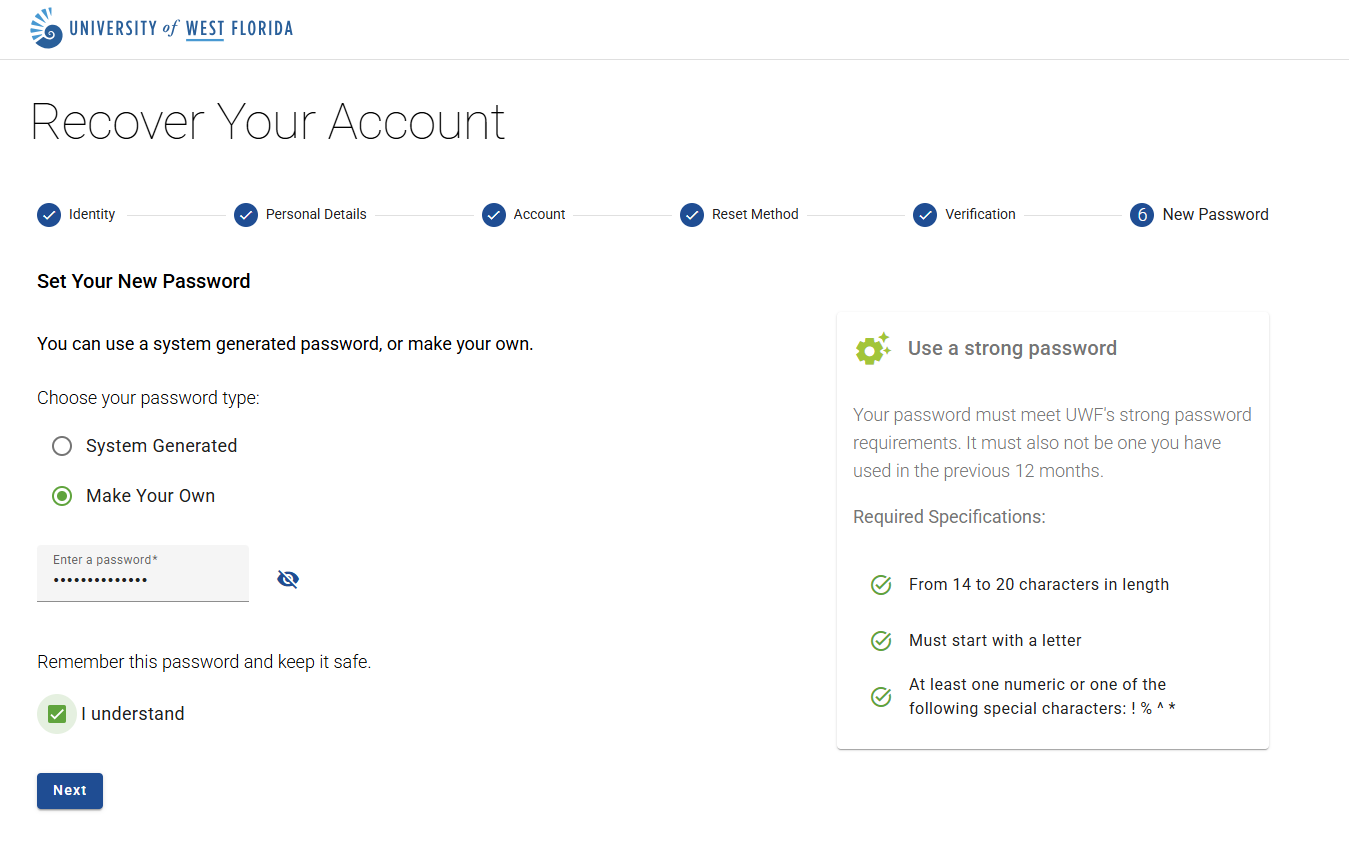Click the Required Specifications text
Screen dimensions: 1349x858
pos(949,517)
